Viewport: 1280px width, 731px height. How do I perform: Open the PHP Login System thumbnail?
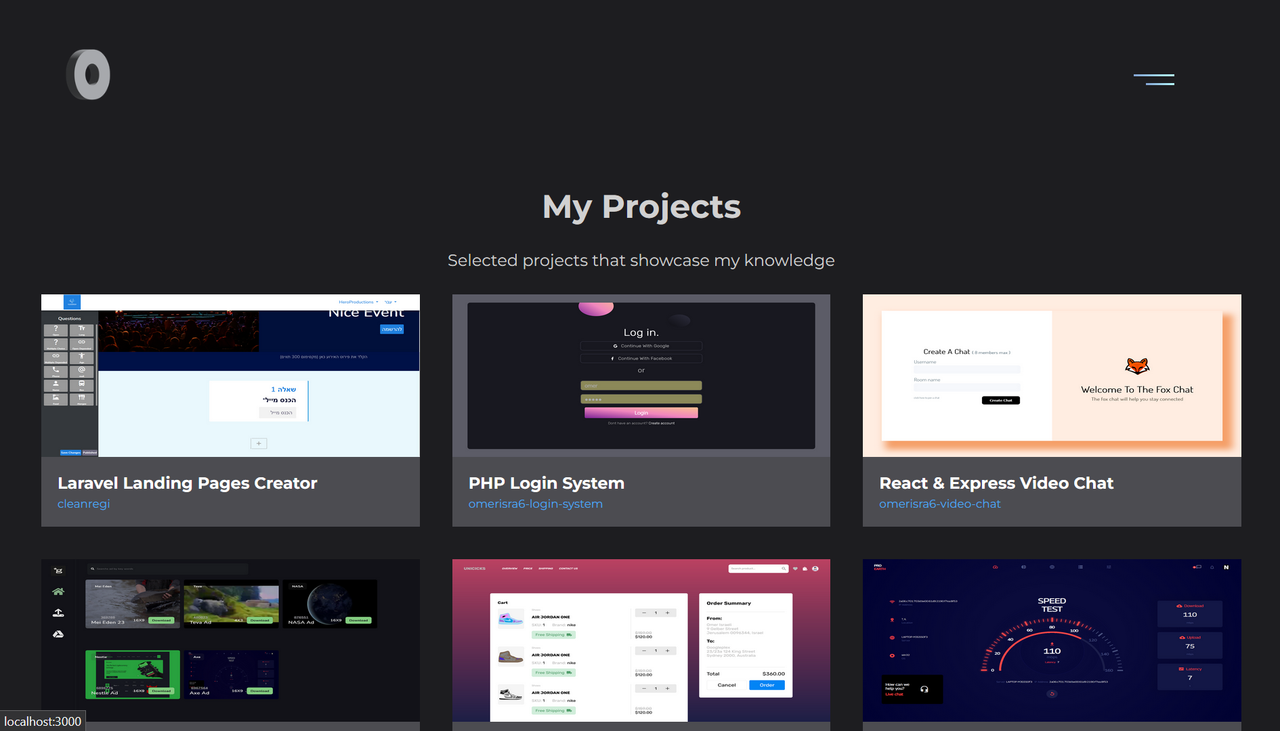(x=641, y=376)
